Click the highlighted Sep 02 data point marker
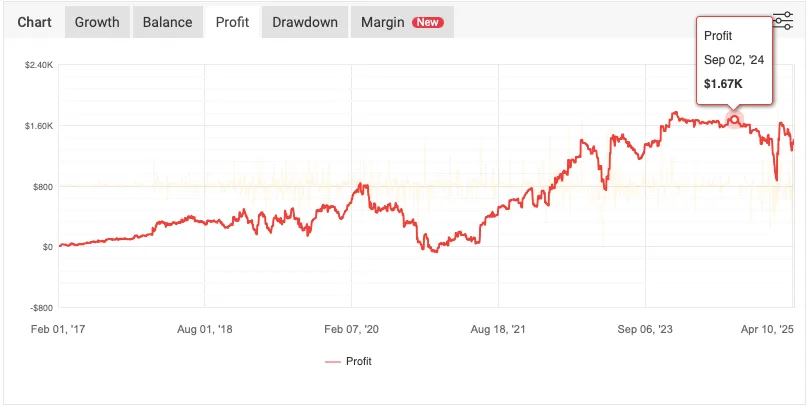This screenshot has height=408, width=808. 734,120
